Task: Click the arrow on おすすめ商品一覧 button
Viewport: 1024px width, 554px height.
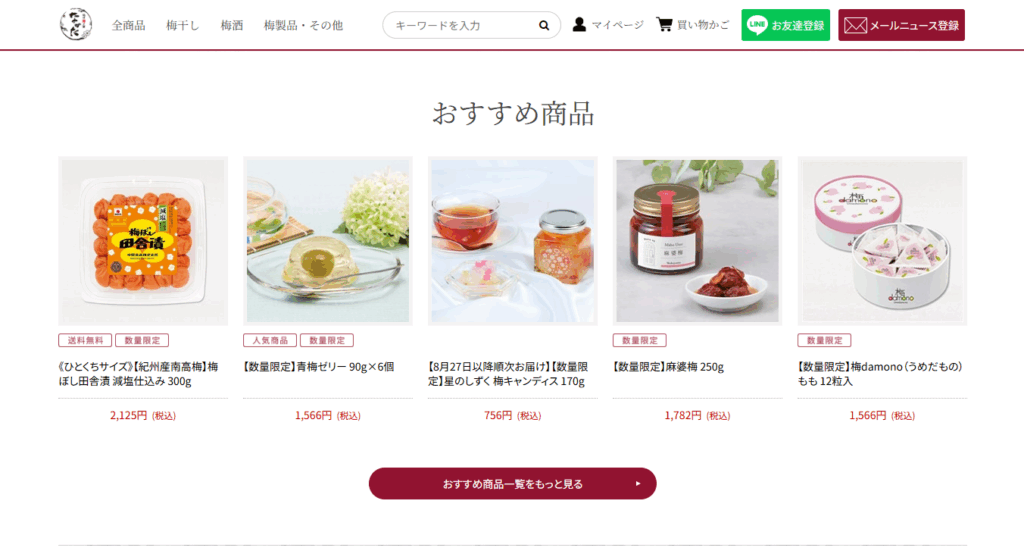Action: 638,484
